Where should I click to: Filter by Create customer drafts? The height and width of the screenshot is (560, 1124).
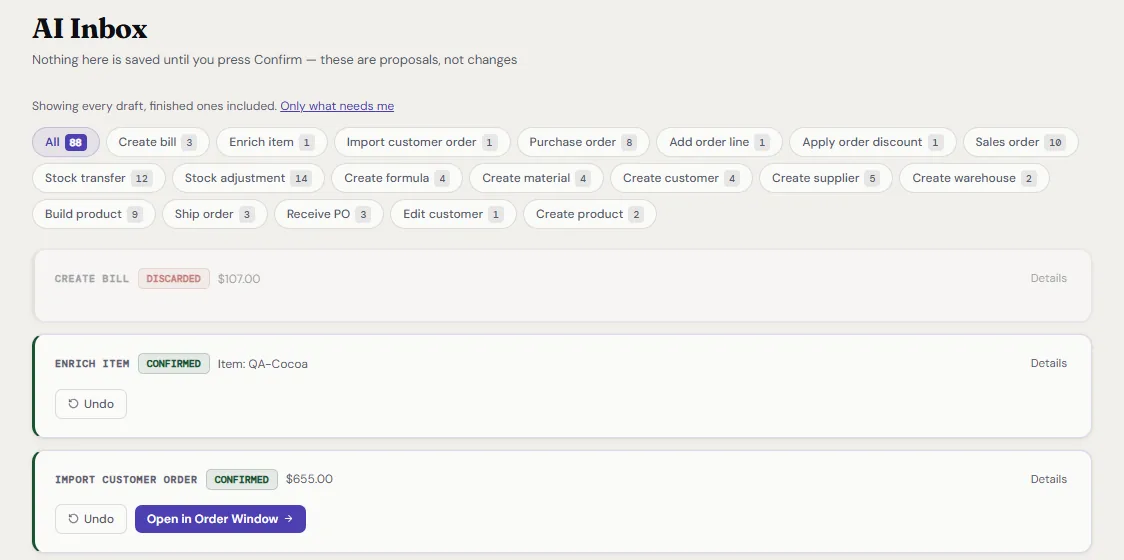click(681, 178)
